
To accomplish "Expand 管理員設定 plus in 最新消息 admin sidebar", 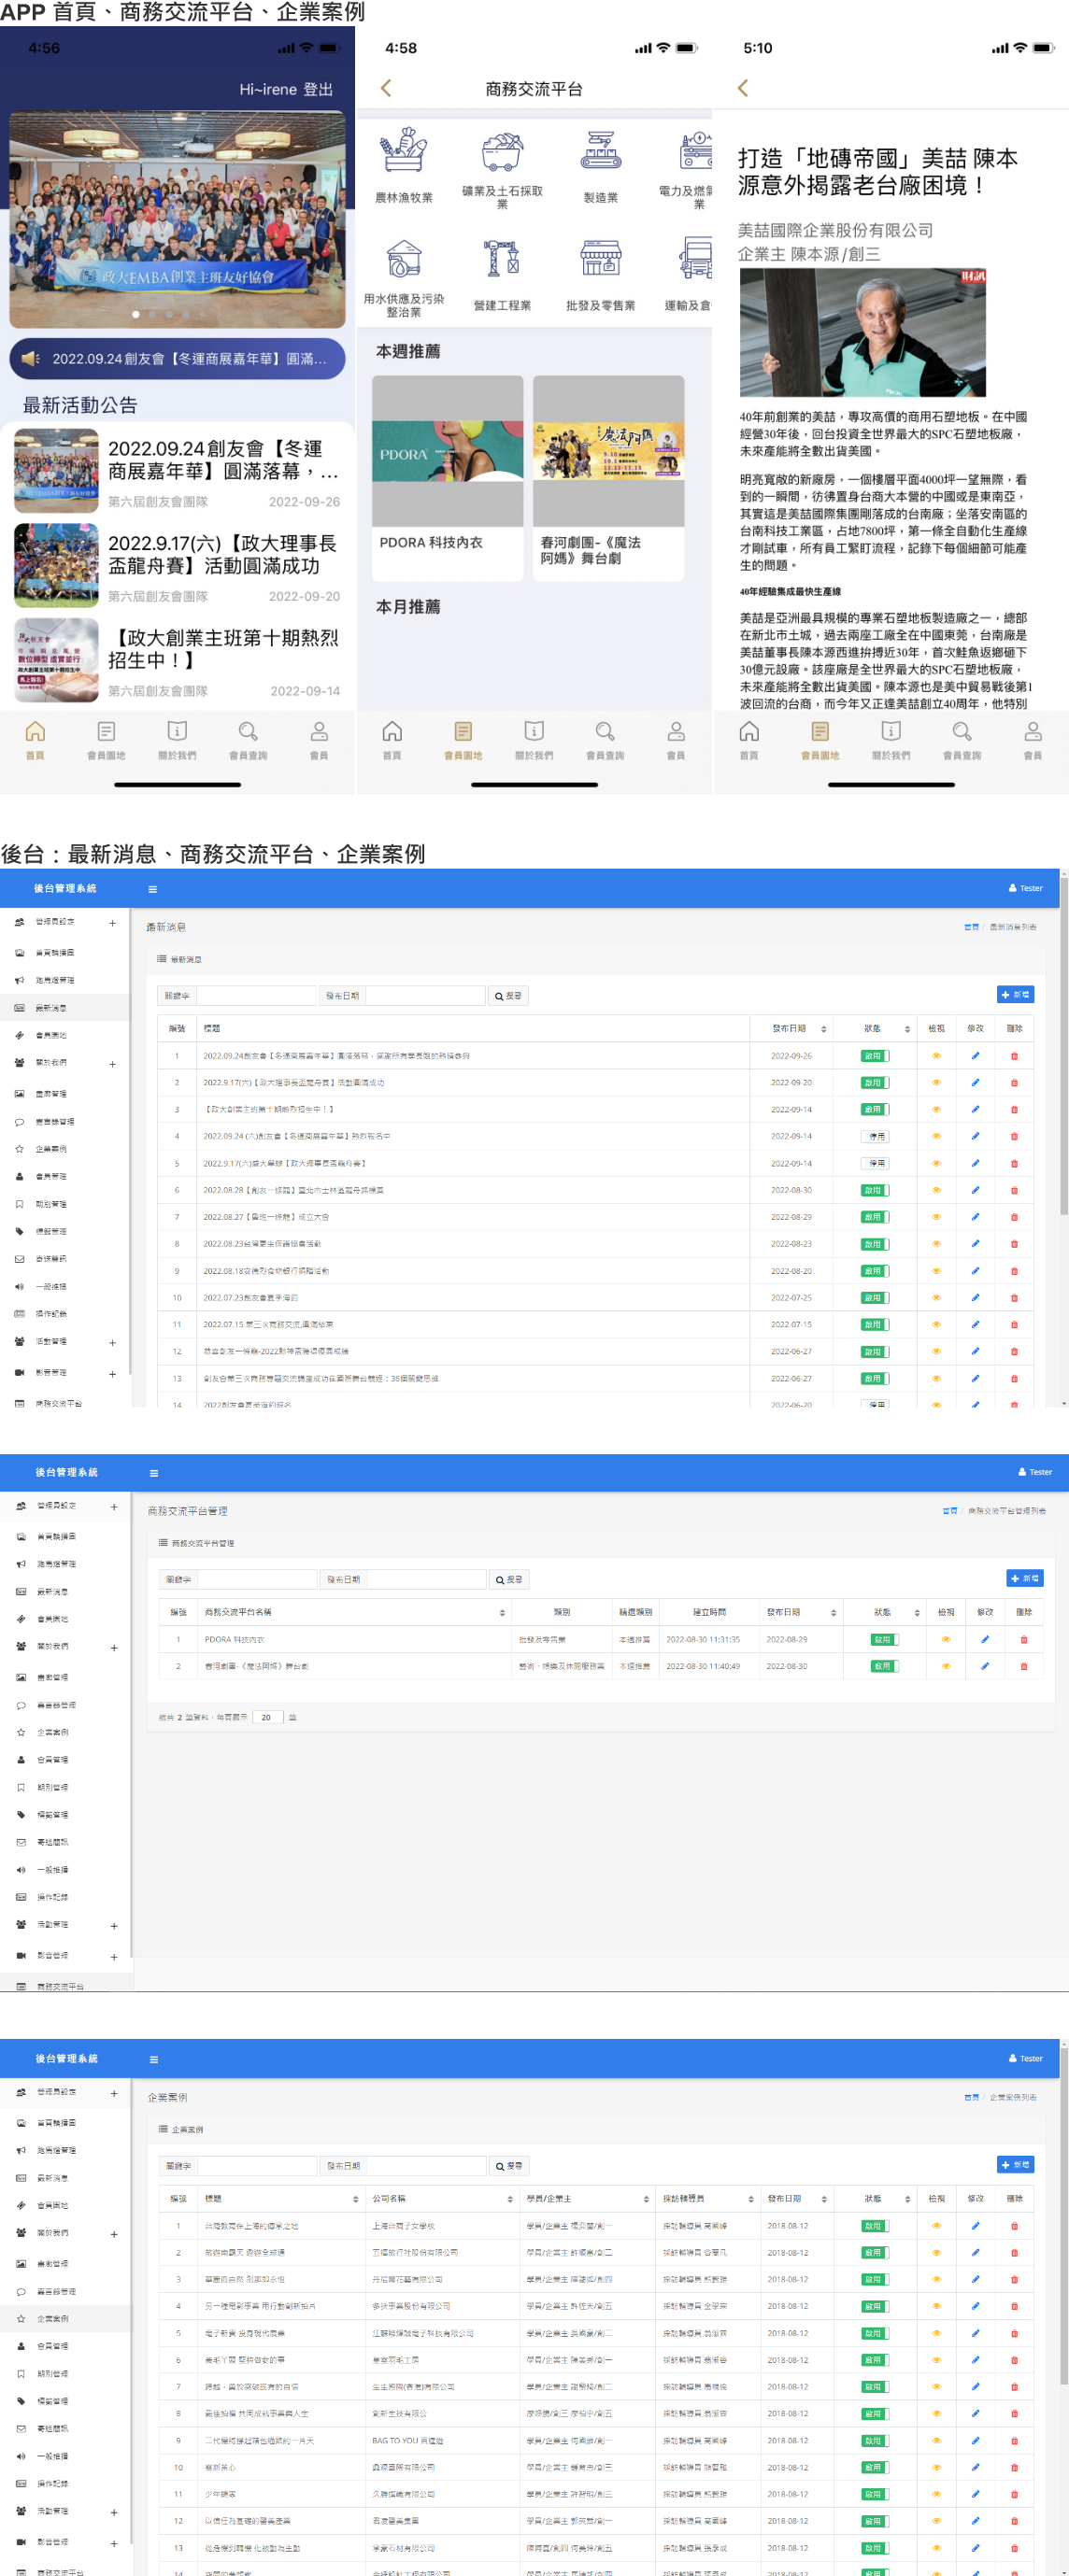I will 113,923.
